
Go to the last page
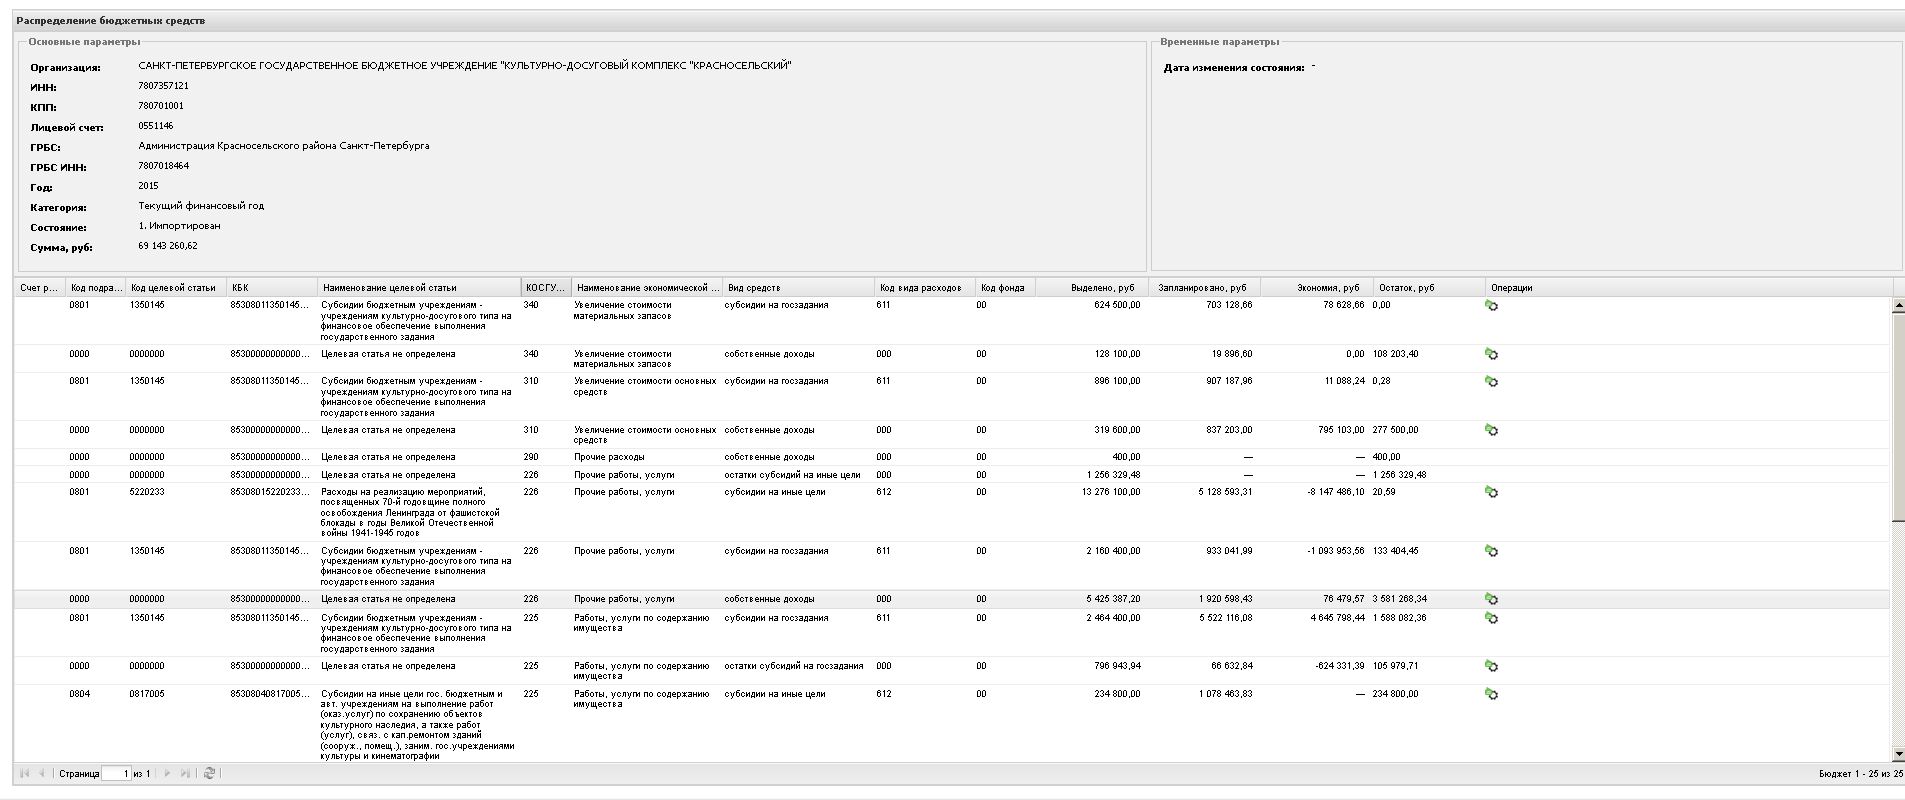coord(185,773)
